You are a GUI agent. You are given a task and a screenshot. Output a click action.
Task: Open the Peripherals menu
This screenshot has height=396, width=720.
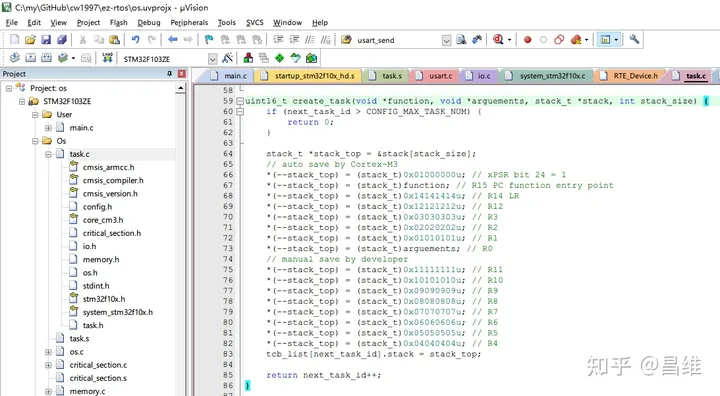(x=189, y=23)
